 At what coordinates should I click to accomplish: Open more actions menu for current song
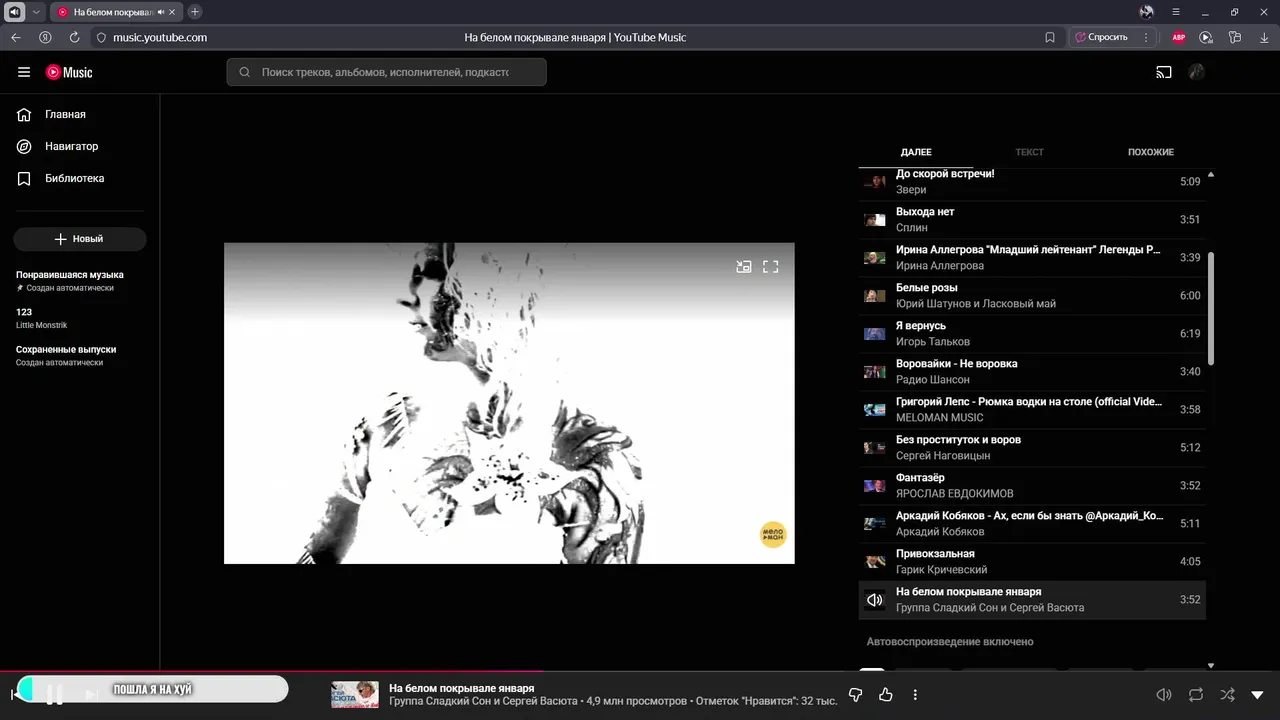tap(915, 695)
